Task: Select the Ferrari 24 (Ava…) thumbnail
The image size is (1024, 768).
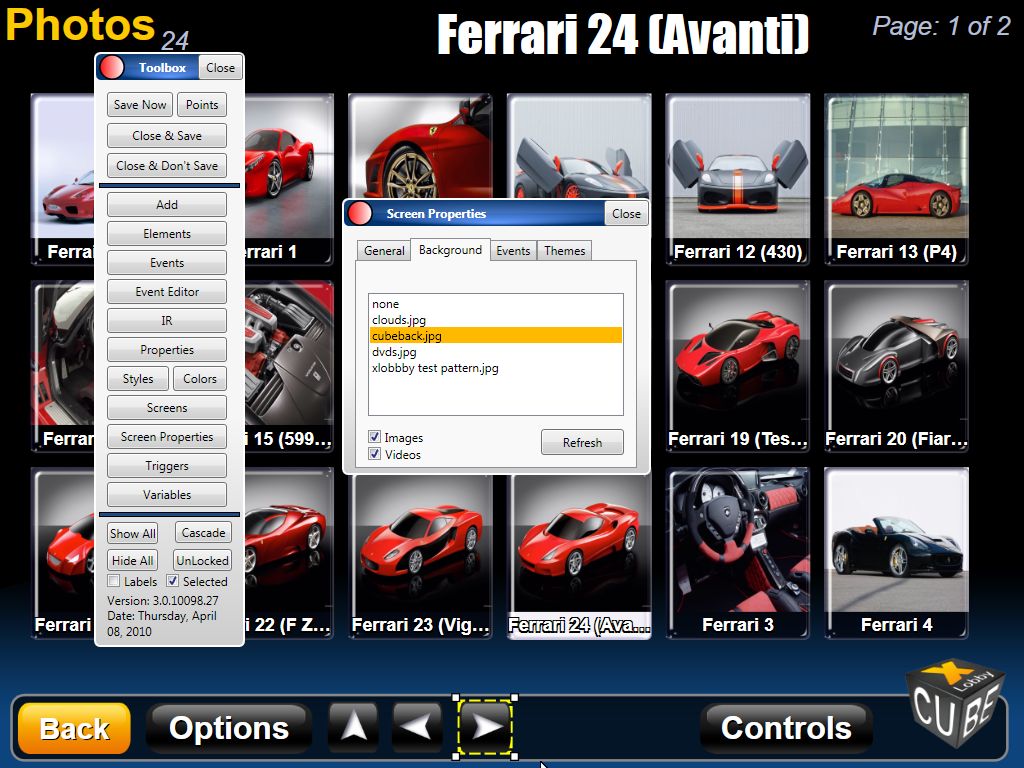Action: click(x=579, y=556)
